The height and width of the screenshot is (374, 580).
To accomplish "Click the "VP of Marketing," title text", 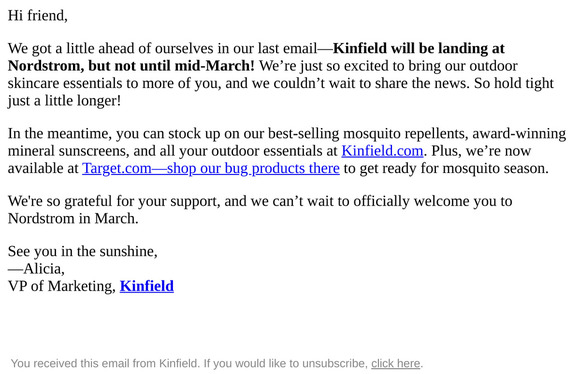I will (62, 286).
